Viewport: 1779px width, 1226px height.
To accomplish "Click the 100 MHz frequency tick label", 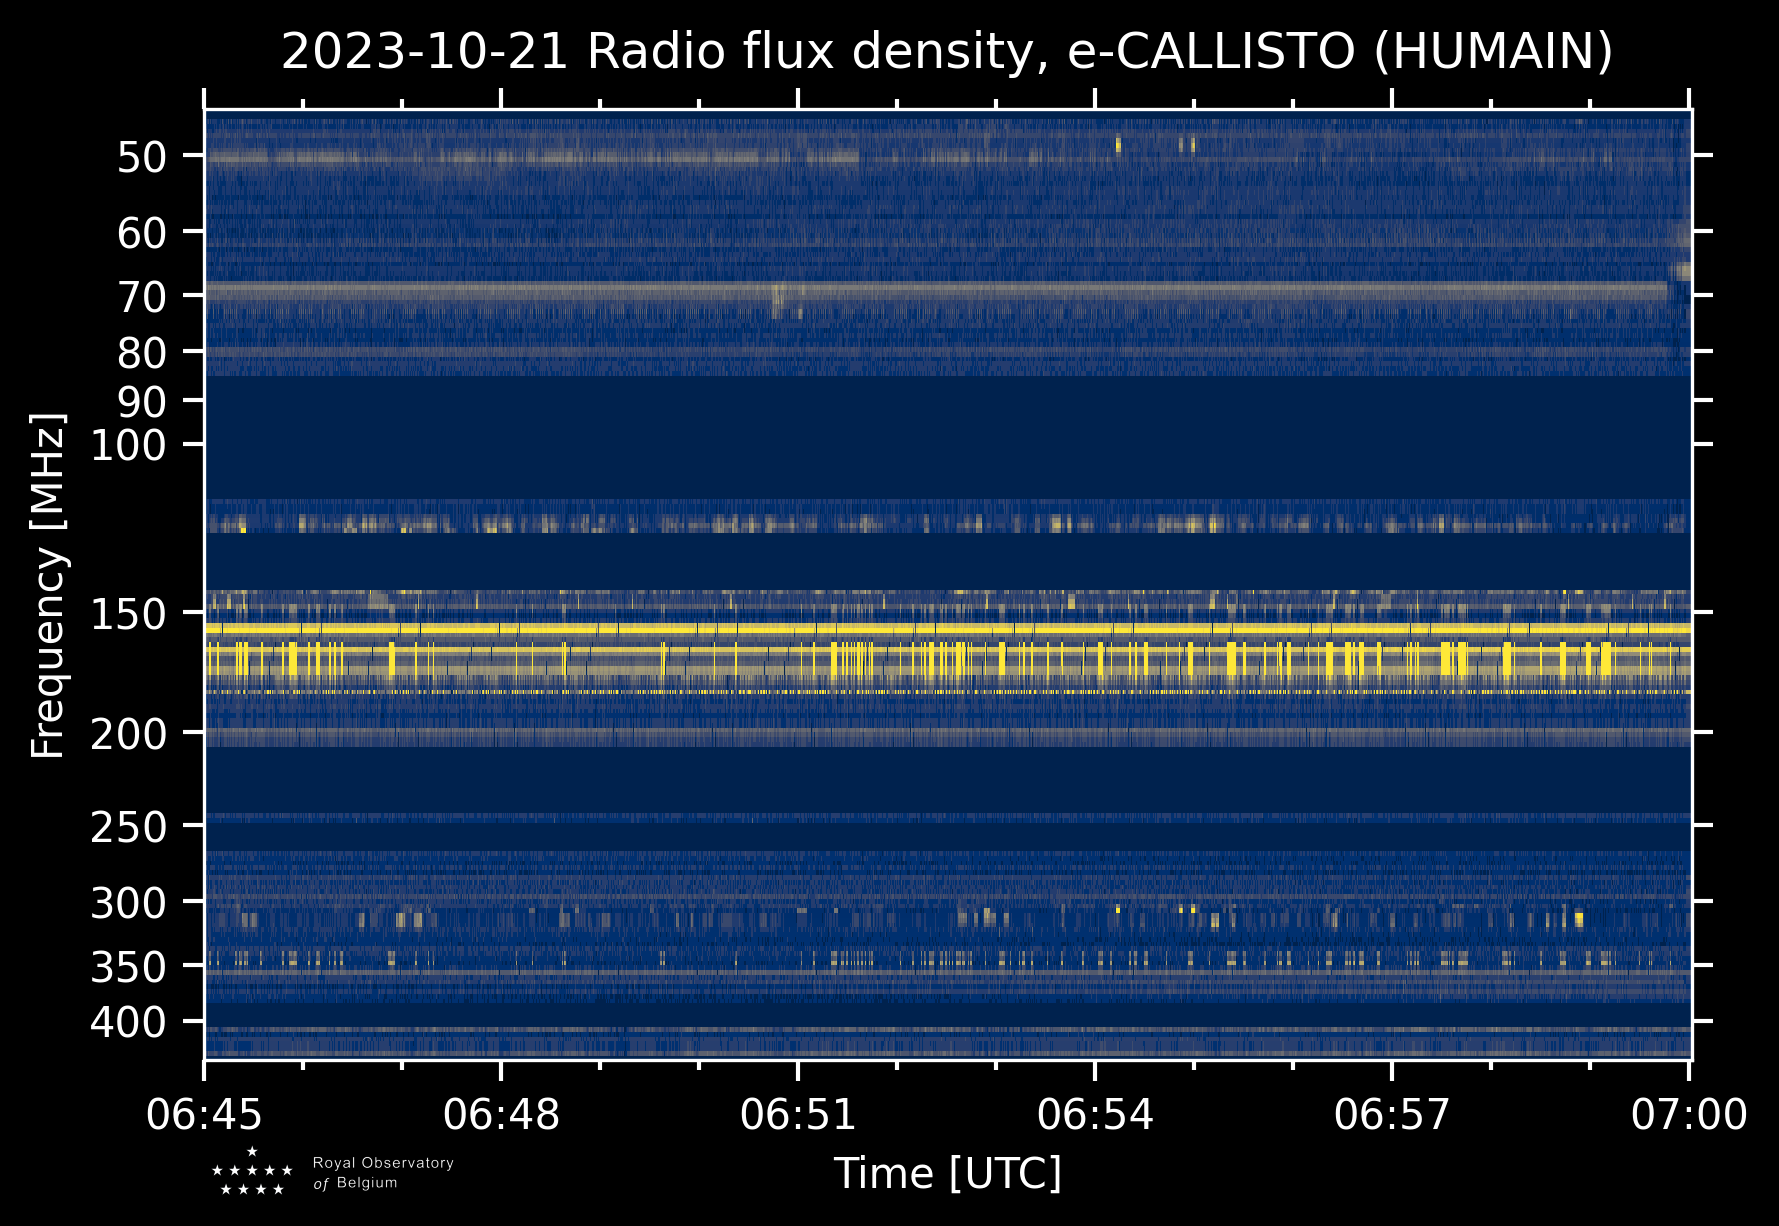I will 128,445.
